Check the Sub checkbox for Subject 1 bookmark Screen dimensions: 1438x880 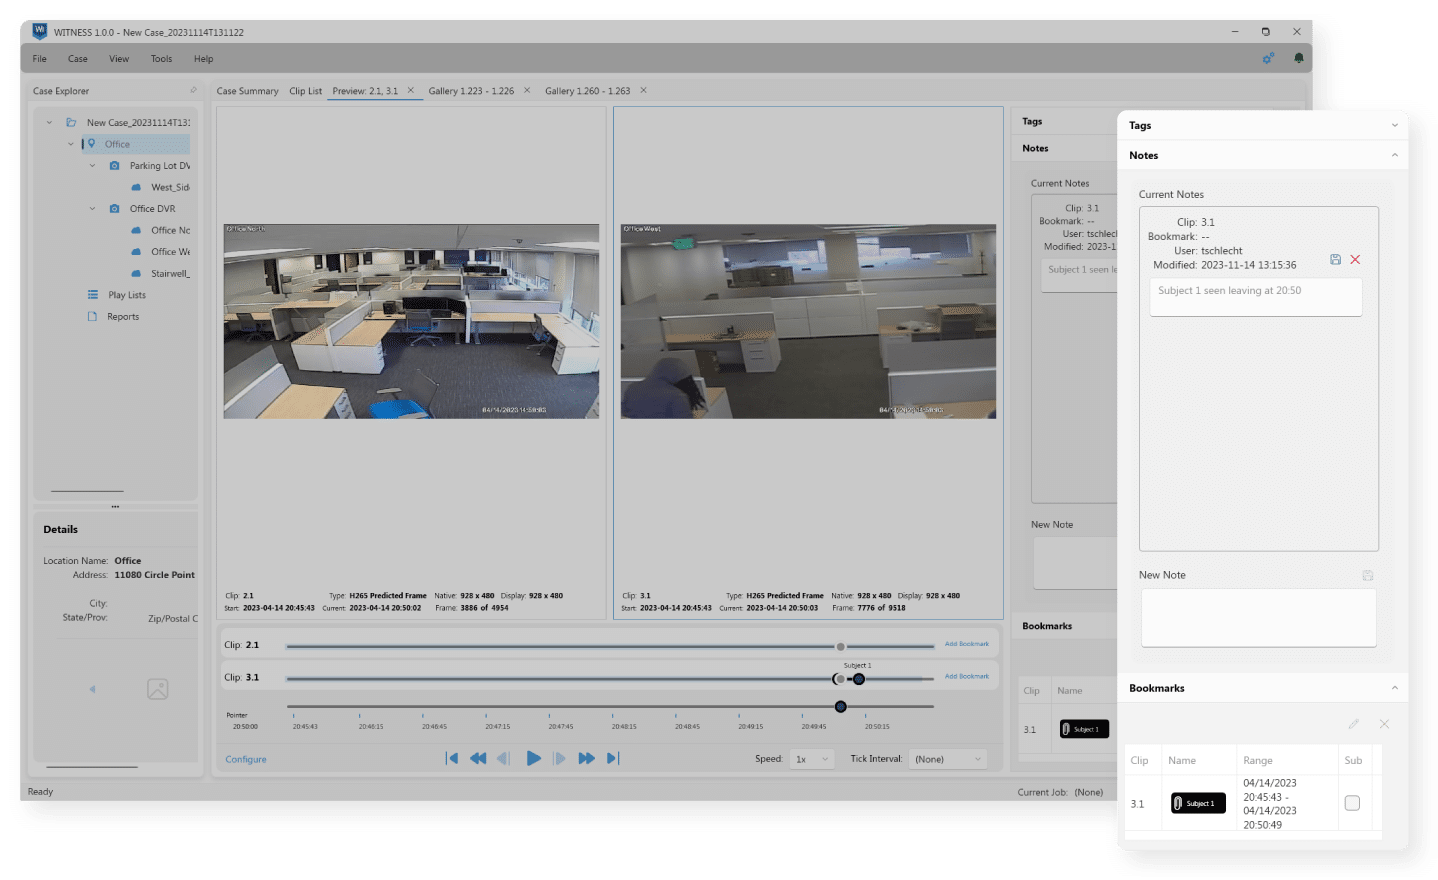[1352, 804]
